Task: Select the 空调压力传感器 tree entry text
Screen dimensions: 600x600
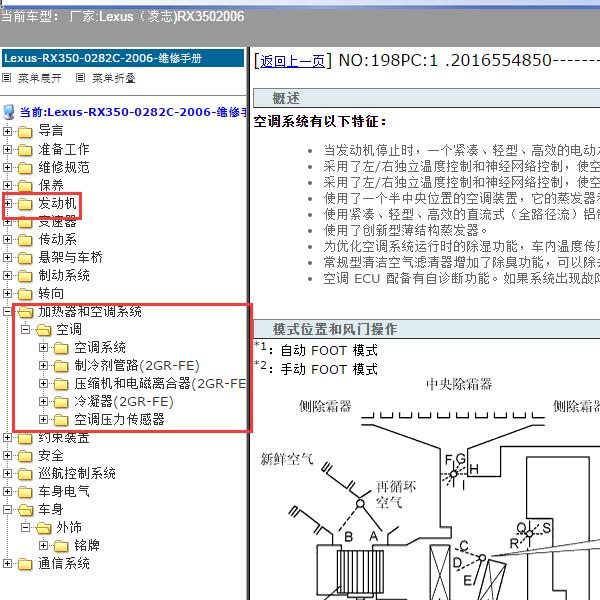Action: 119,419
